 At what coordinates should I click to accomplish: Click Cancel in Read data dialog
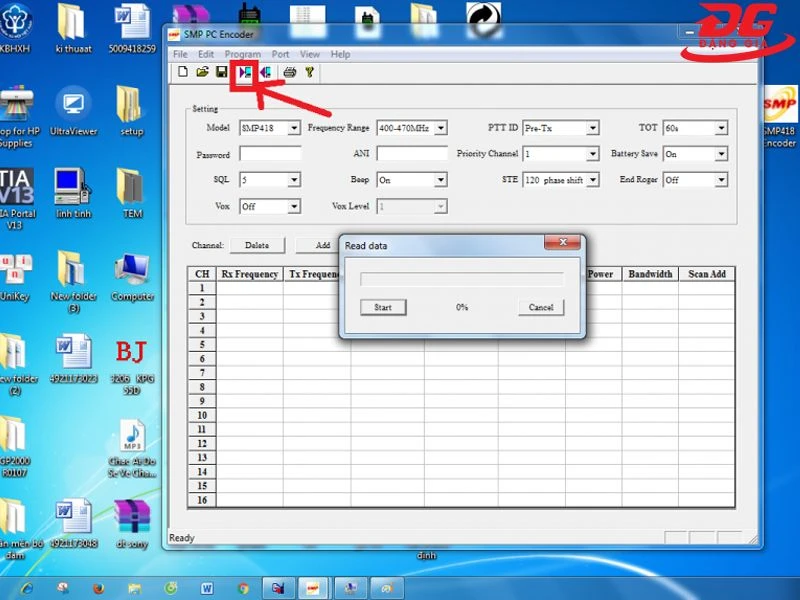click(x=541, y=307)
